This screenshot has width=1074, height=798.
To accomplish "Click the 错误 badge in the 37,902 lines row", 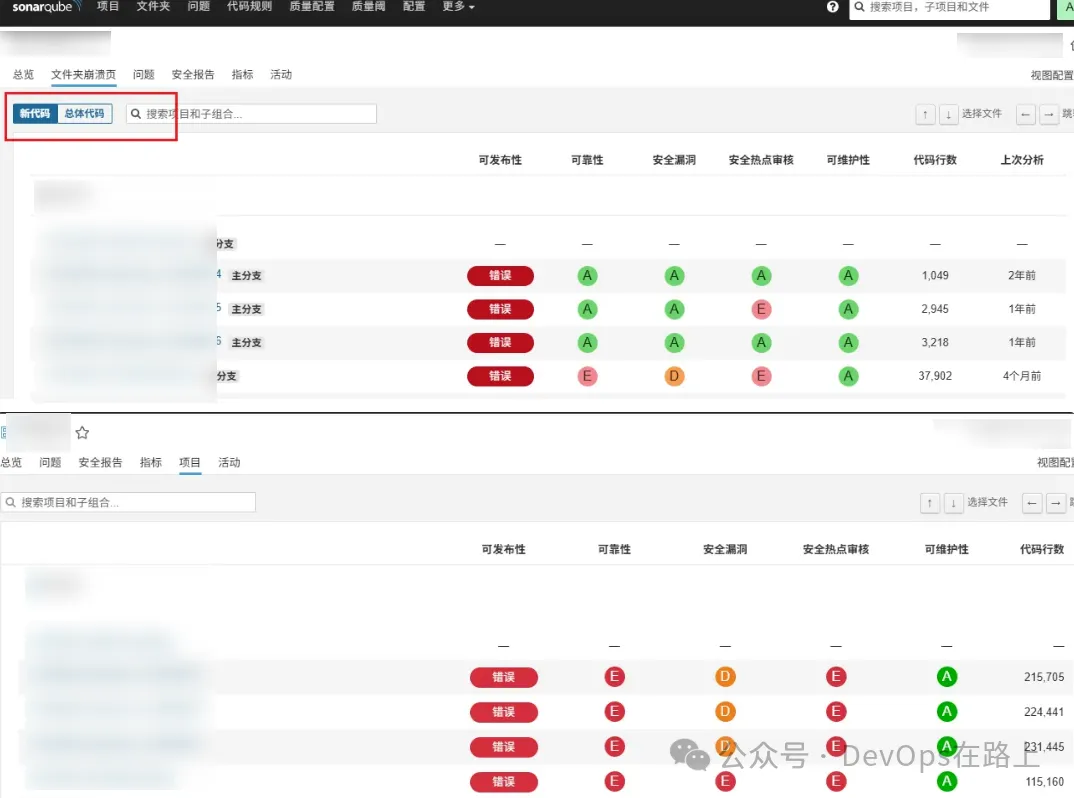I will tap(500, 376).
